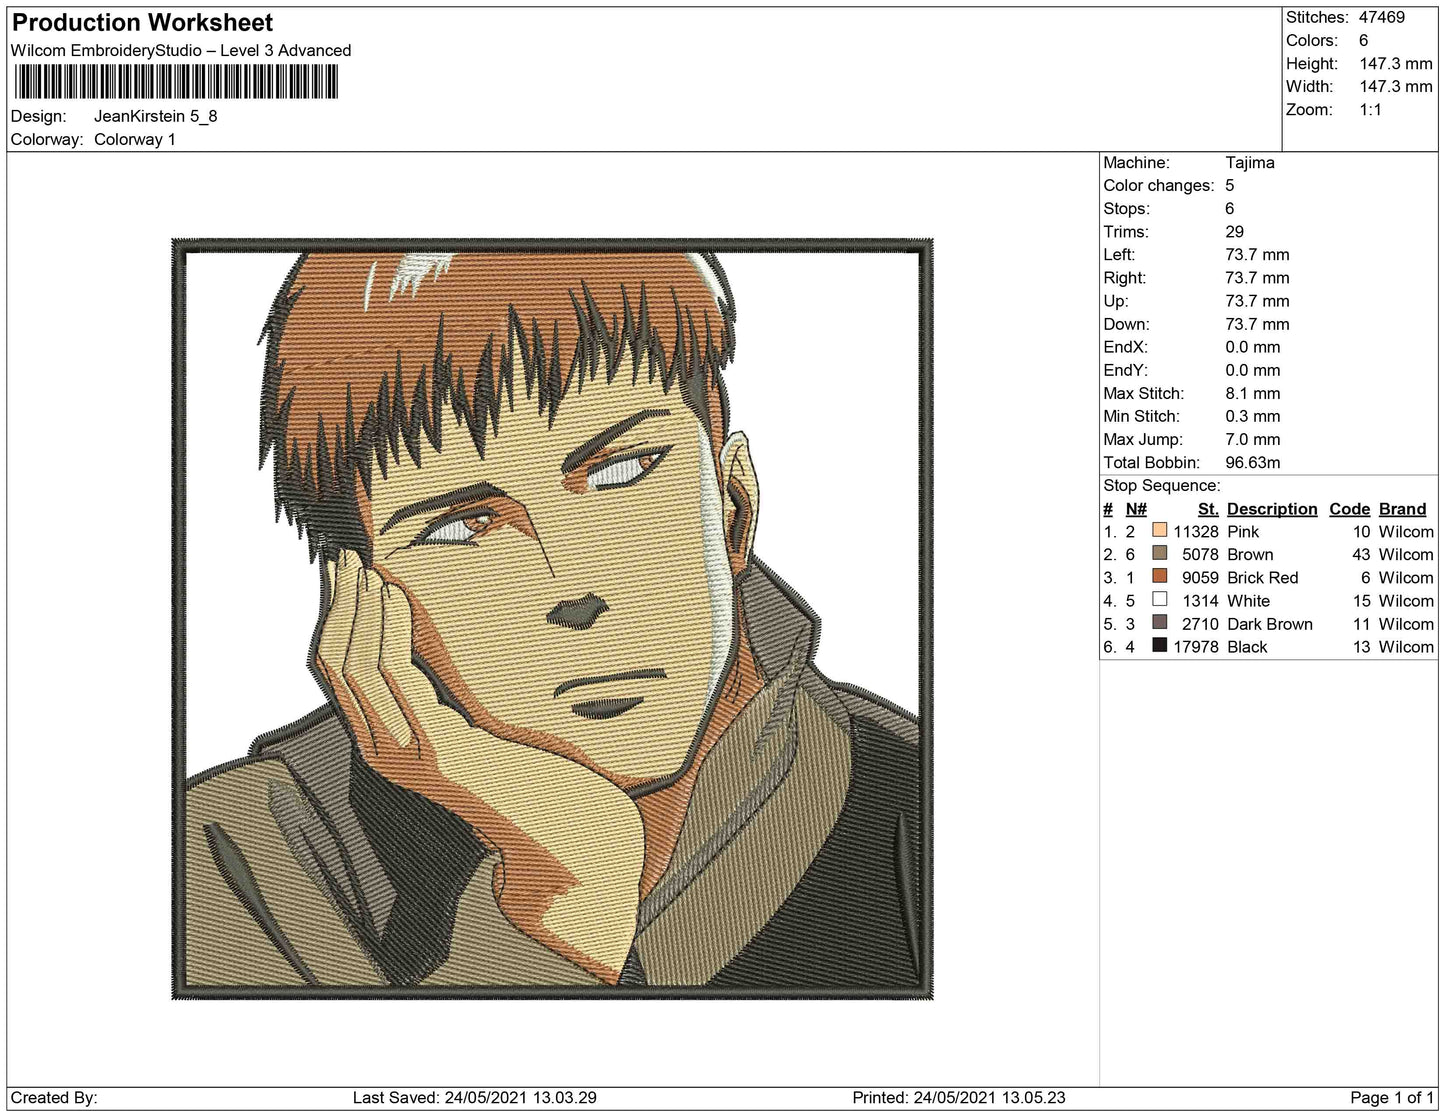Select the Dark Brown thread swatch
1445x1112 pixels.
[1160, 623]
